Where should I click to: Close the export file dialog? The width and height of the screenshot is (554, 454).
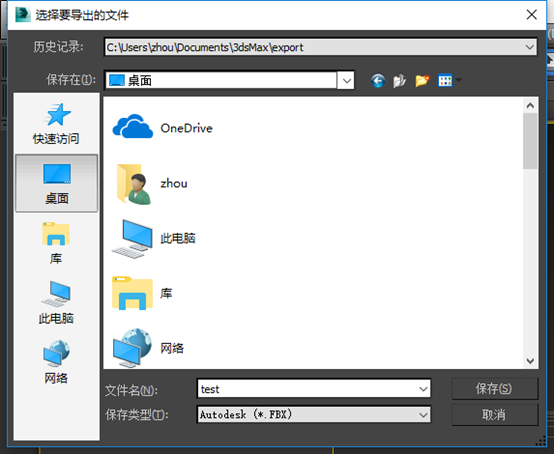531,15
